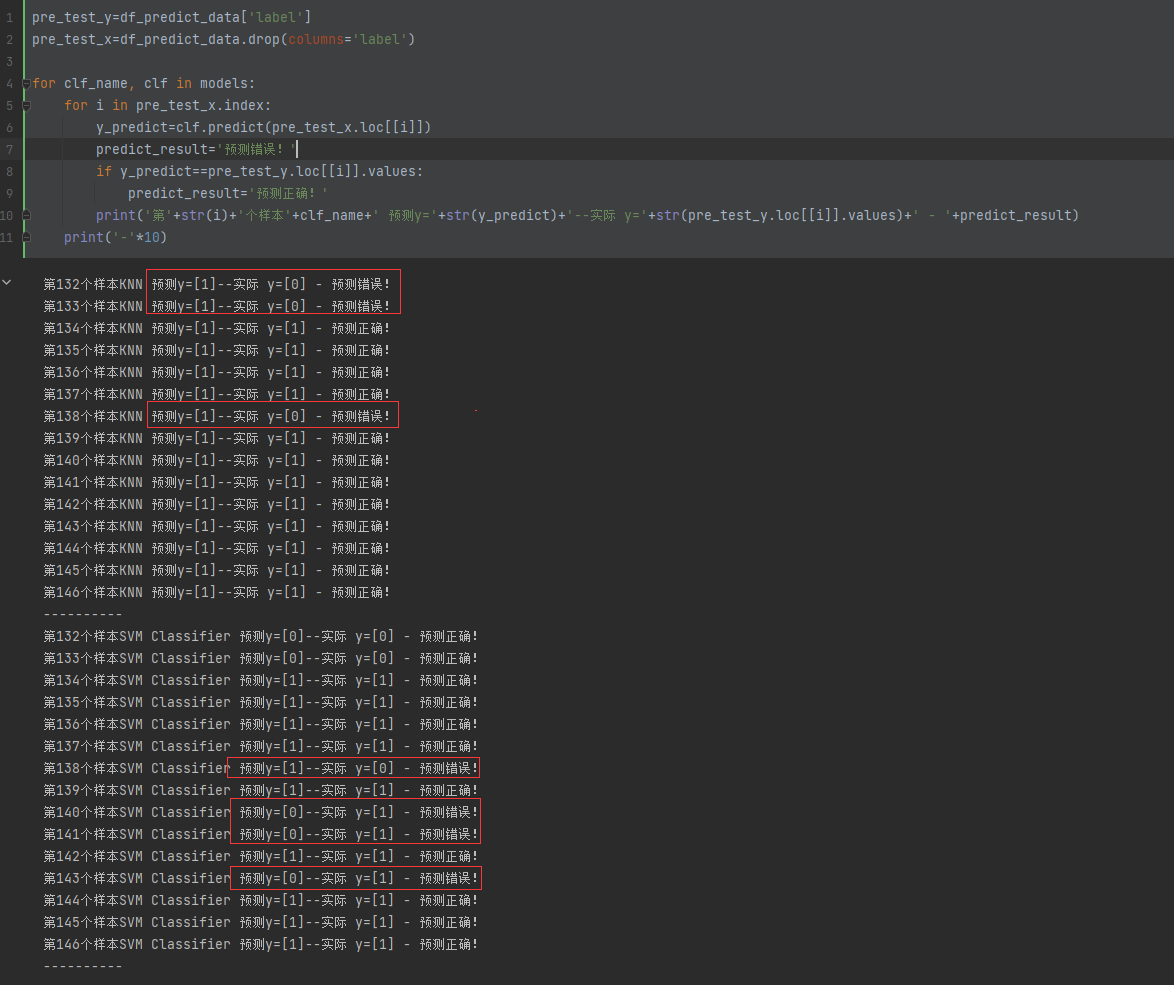Click line number 3 in the gutter
1174x985 pixels.
pos(9,62)
